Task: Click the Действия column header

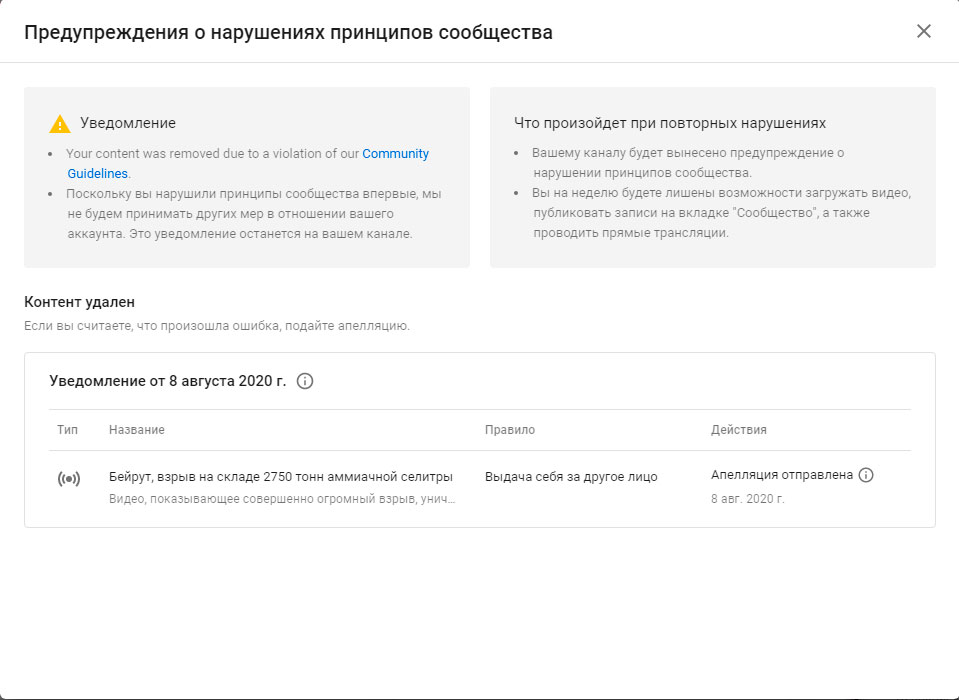Action: pos(738,430)
